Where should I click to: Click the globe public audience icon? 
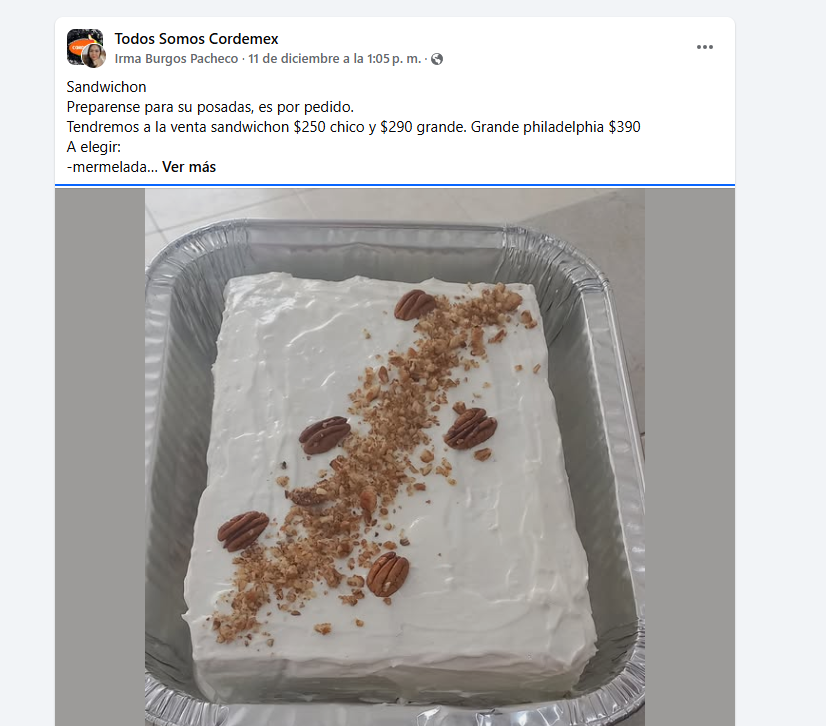[x=437, y=59]
